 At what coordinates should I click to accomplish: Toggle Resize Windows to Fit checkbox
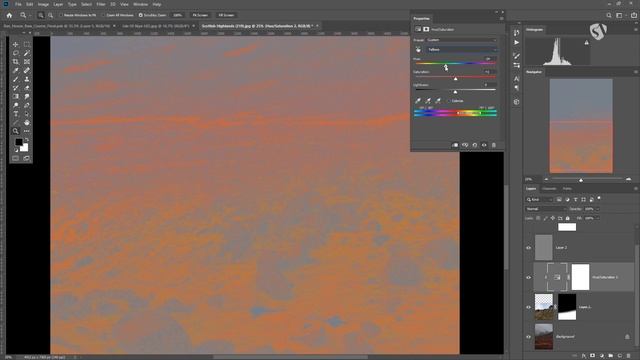(x=61, y=15)
